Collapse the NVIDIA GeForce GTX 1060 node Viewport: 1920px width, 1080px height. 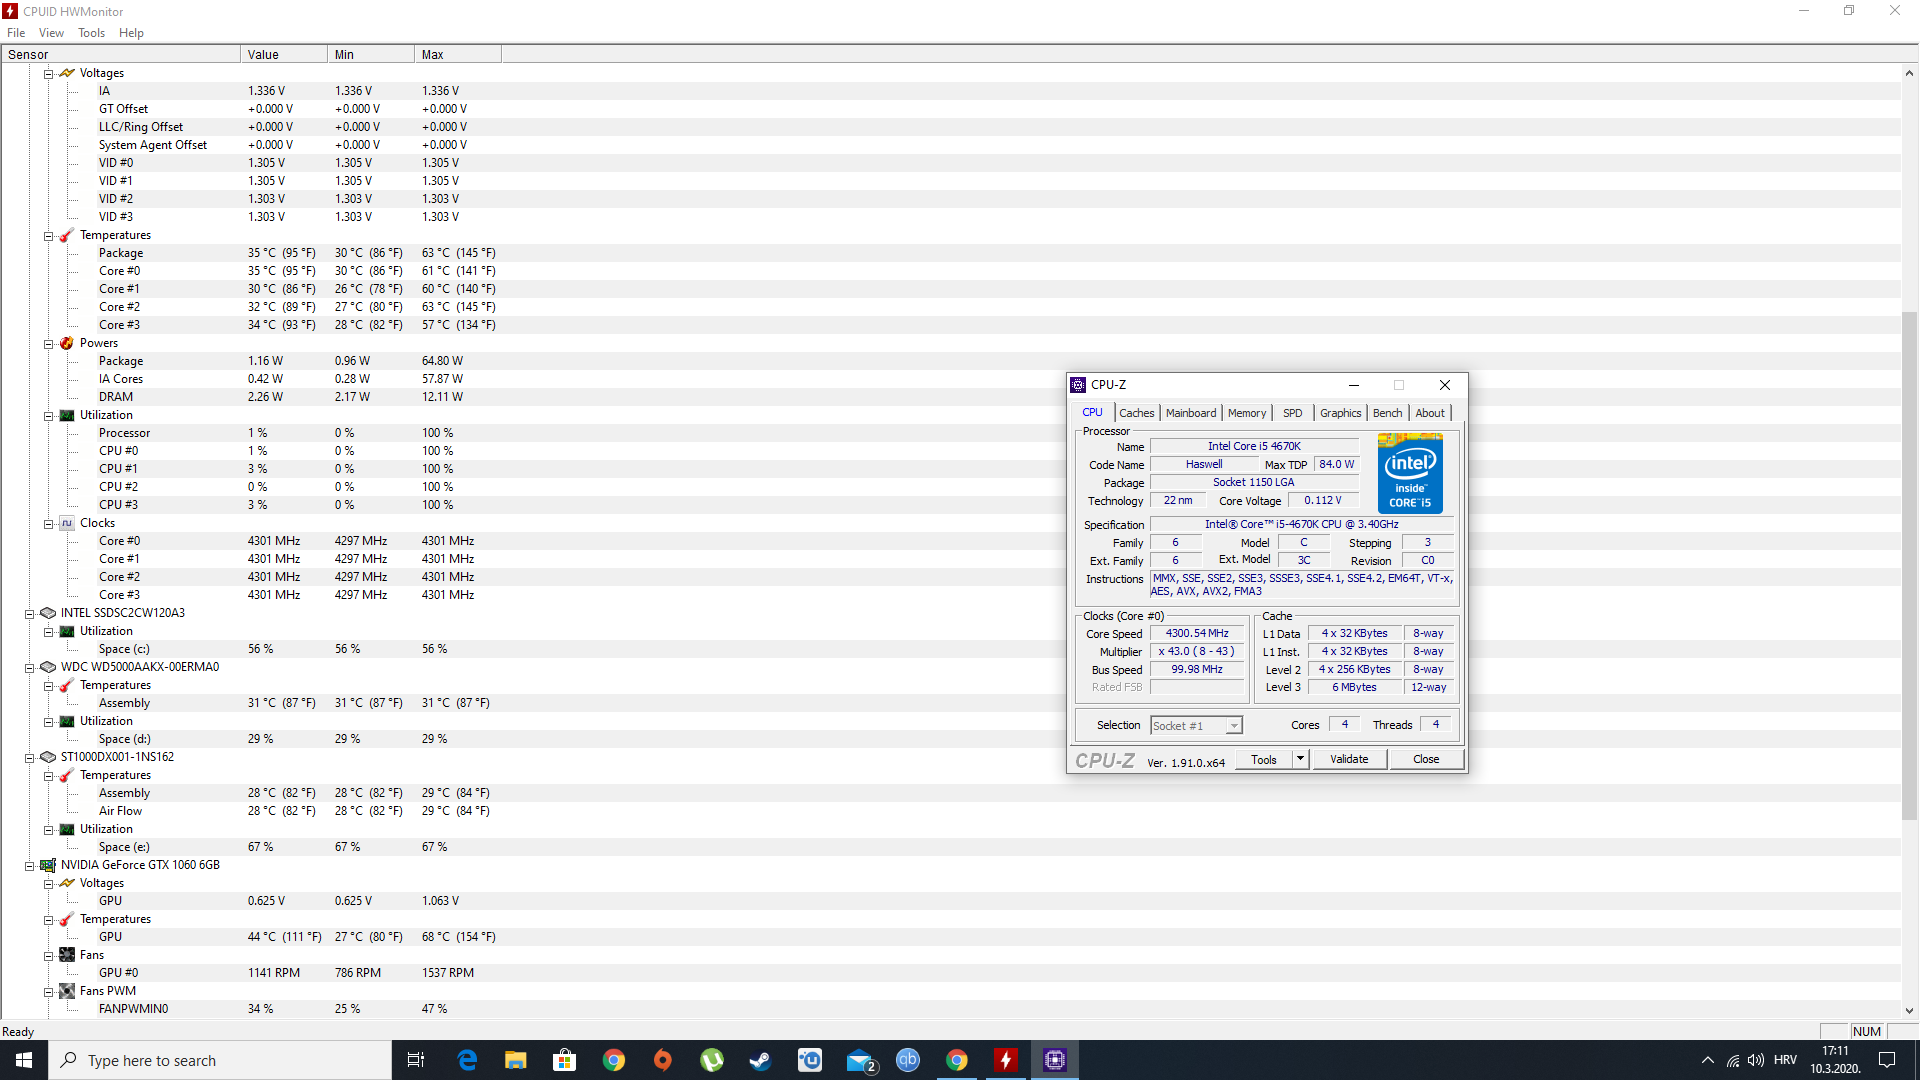pyautogui.click(x=29, y=866)
